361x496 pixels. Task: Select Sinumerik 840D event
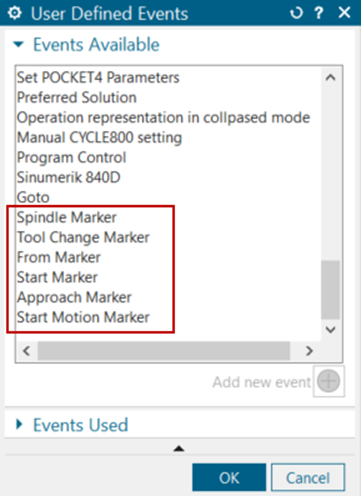(x=69, y=177)
